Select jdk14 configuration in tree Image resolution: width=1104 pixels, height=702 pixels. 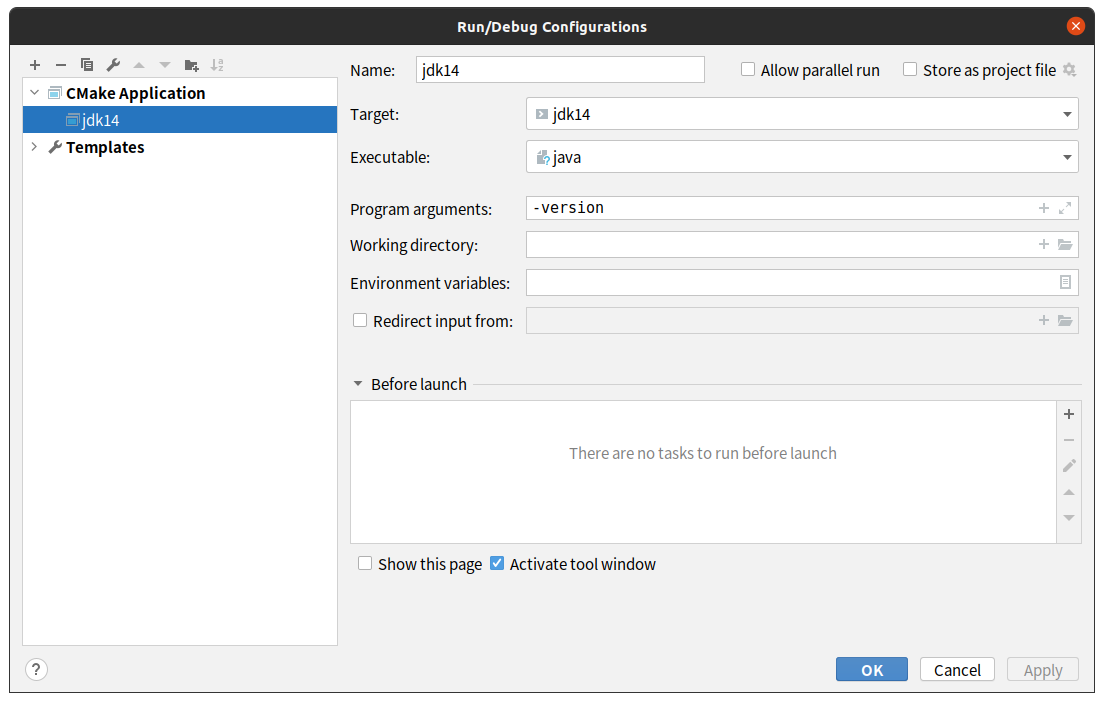[100, 120]
